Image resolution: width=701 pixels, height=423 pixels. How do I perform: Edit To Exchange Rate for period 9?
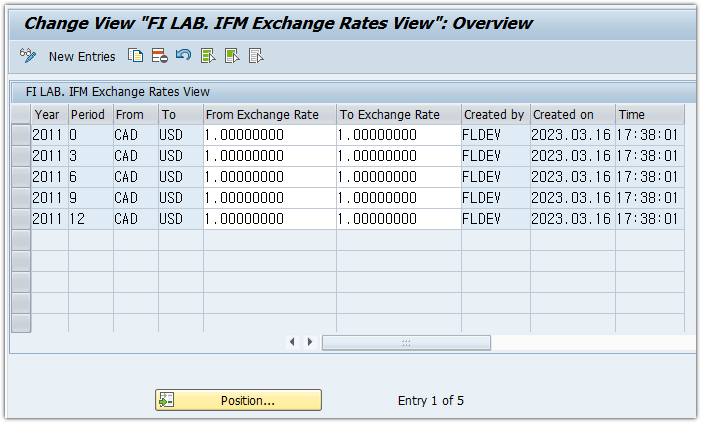398,198
